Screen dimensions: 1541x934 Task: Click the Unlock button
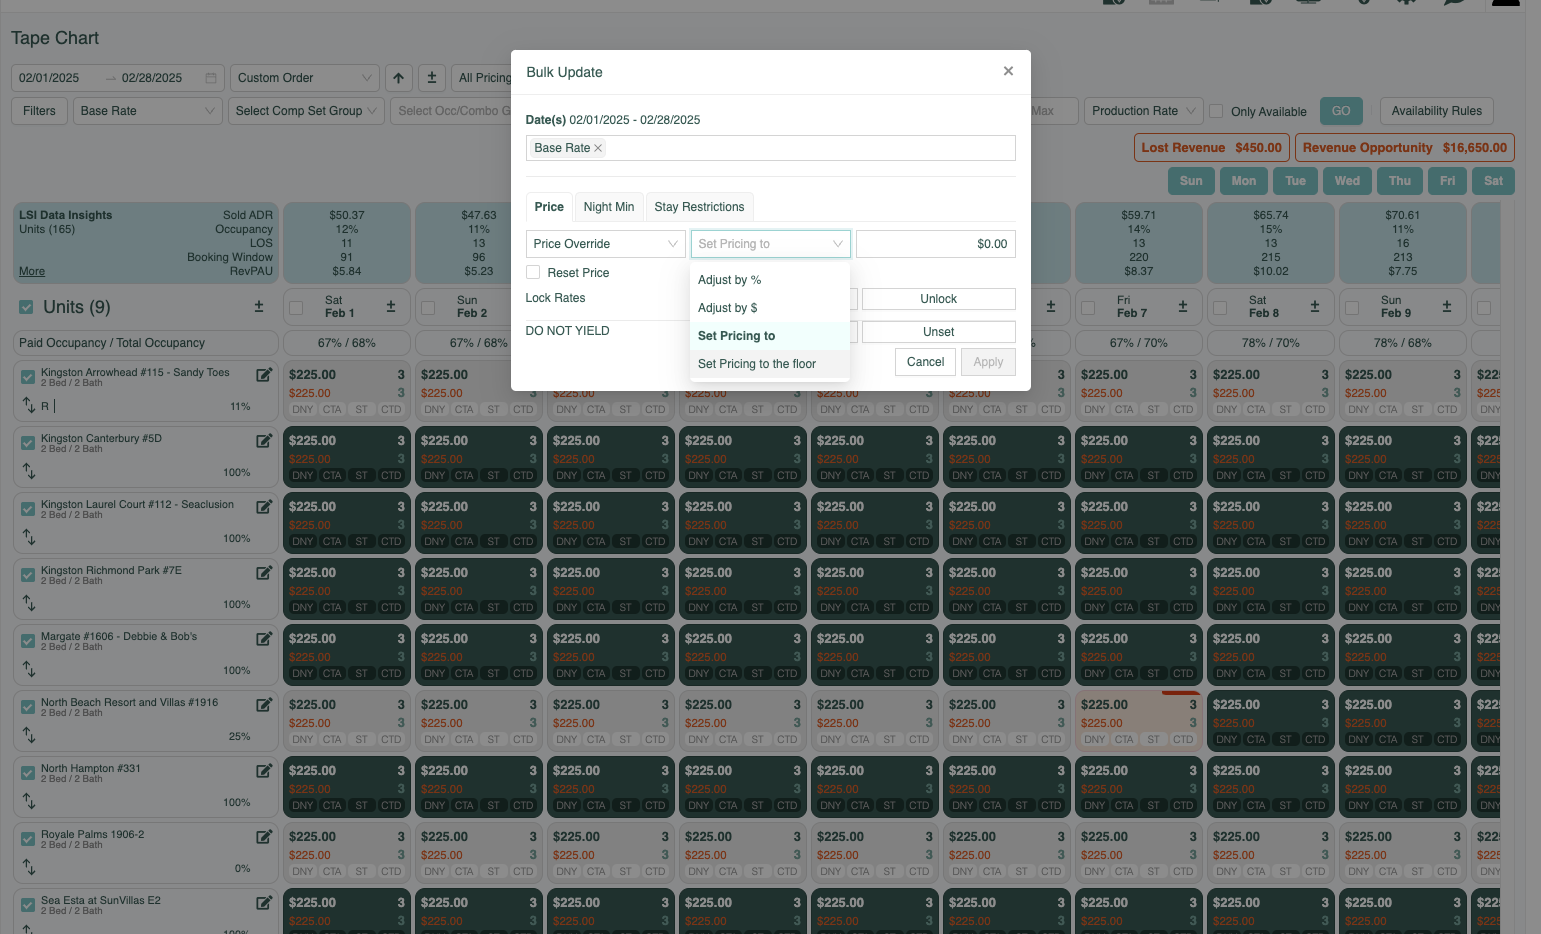pyautogui.click(x=939, y=299)
